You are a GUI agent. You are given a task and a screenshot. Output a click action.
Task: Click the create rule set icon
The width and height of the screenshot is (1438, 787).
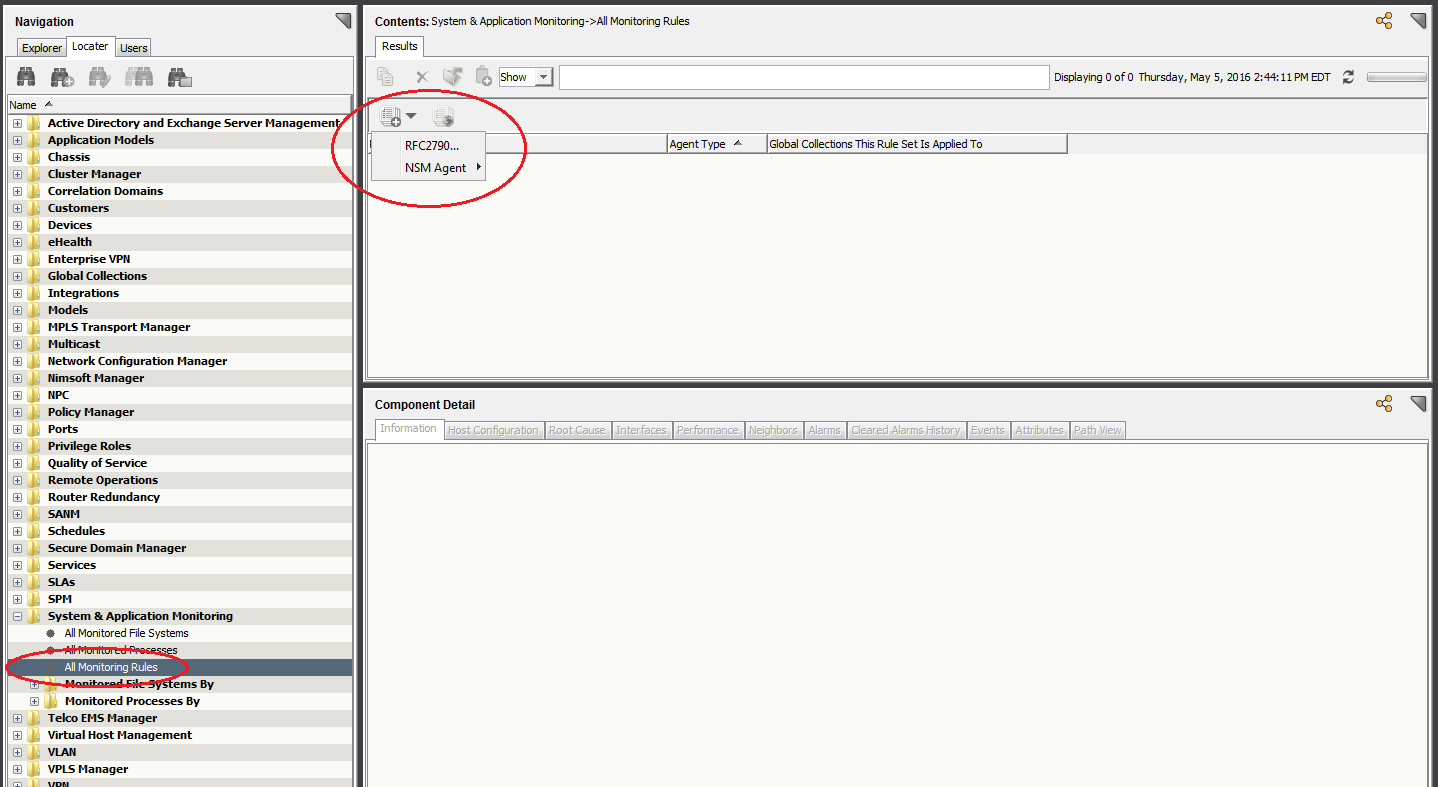(390, 117)
